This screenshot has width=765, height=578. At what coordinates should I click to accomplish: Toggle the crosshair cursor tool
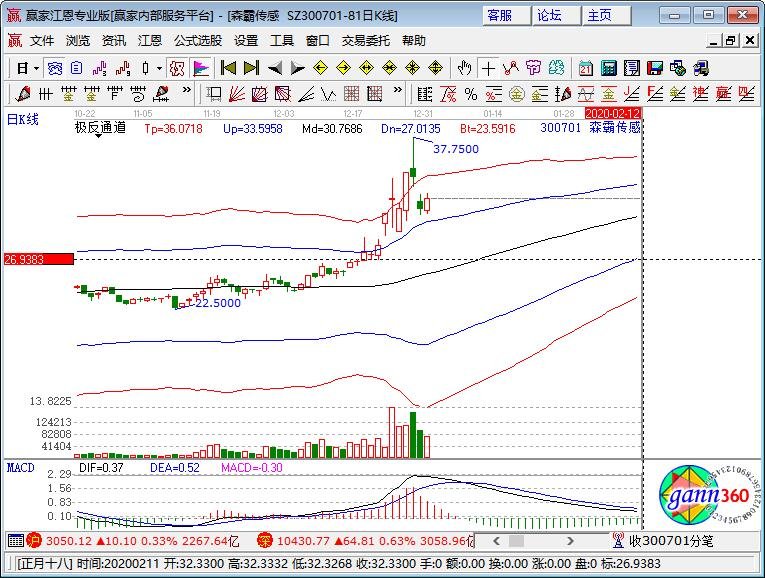click(x=488, y=68)
